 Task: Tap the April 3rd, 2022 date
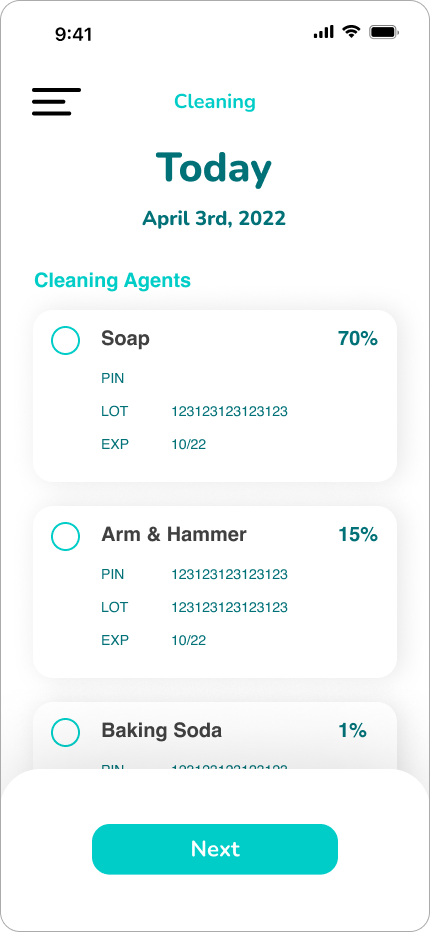[x=214, y=218]
